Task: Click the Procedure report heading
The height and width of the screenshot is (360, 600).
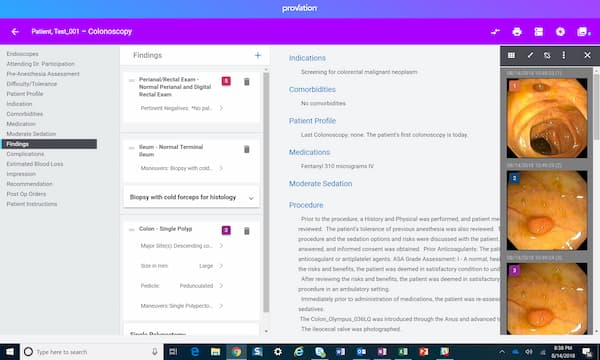Action: click(x=306, y=205)
